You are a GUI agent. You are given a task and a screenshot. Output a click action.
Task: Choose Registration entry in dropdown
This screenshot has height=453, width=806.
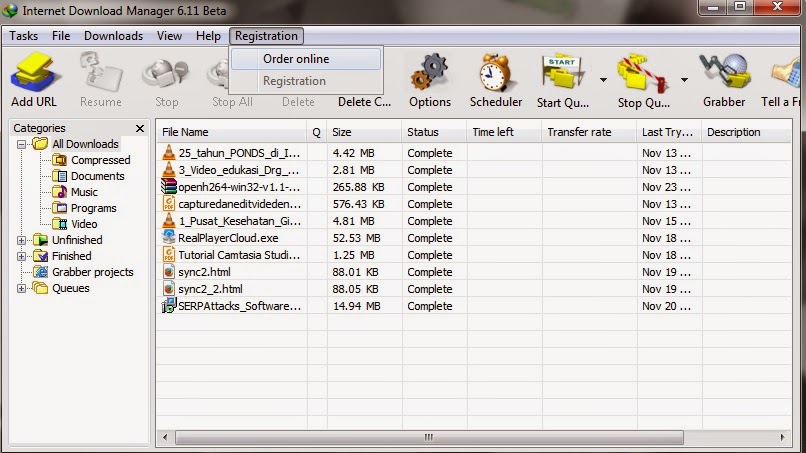coord(306,81)
